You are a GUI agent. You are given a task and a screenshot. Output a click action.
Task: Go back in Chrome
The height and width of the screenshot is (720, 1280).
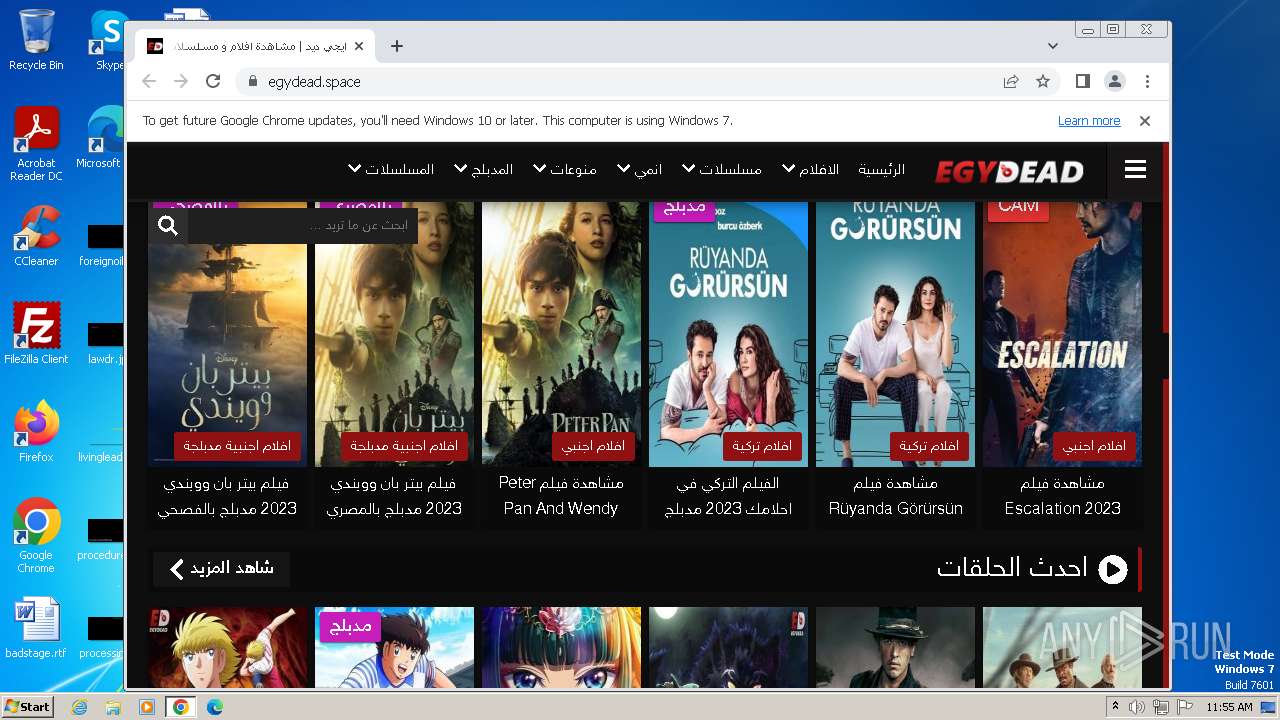(x=149, y=82)
